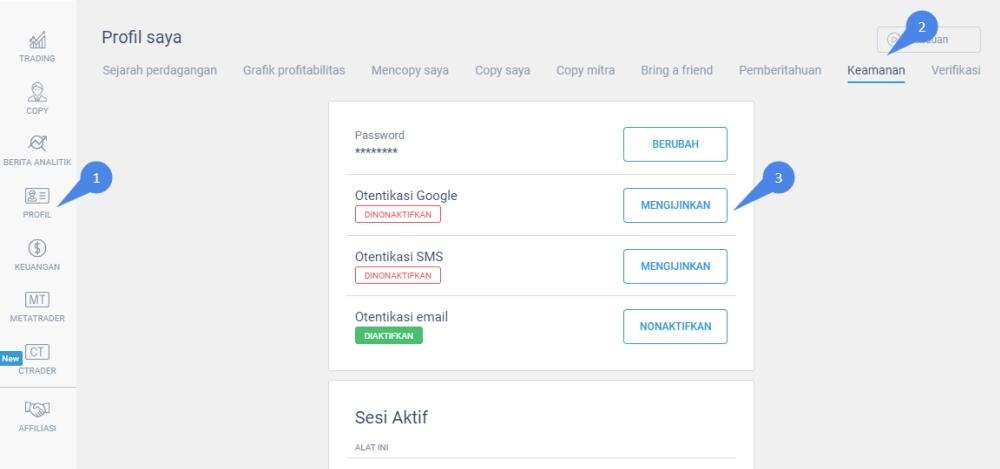
Task: Click the Copy person icon in sidebar
Action: [x=37, y=92]
